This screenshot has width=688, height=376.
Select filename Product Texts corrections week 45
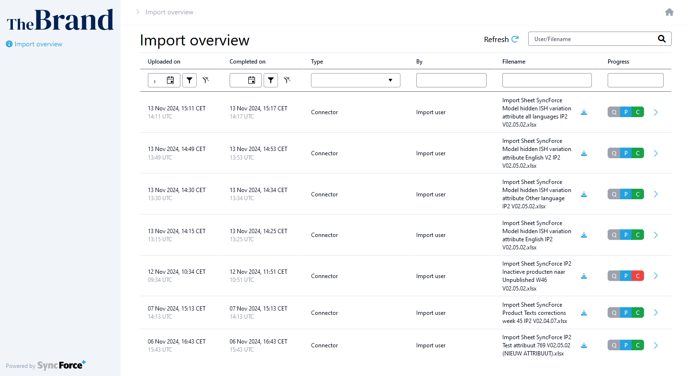pos(534,313)
